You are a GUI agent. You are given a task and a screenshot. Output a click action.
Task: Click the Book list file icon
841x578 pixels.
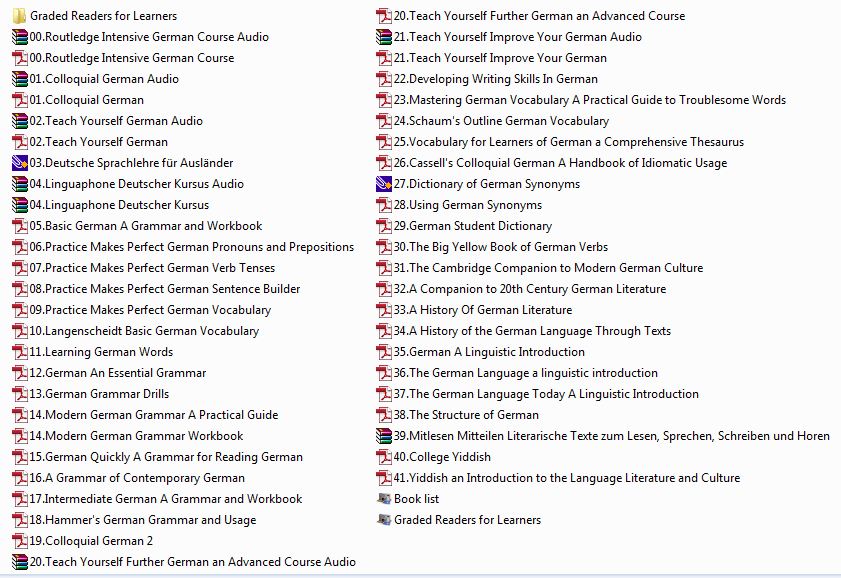[x=383, y=499]
